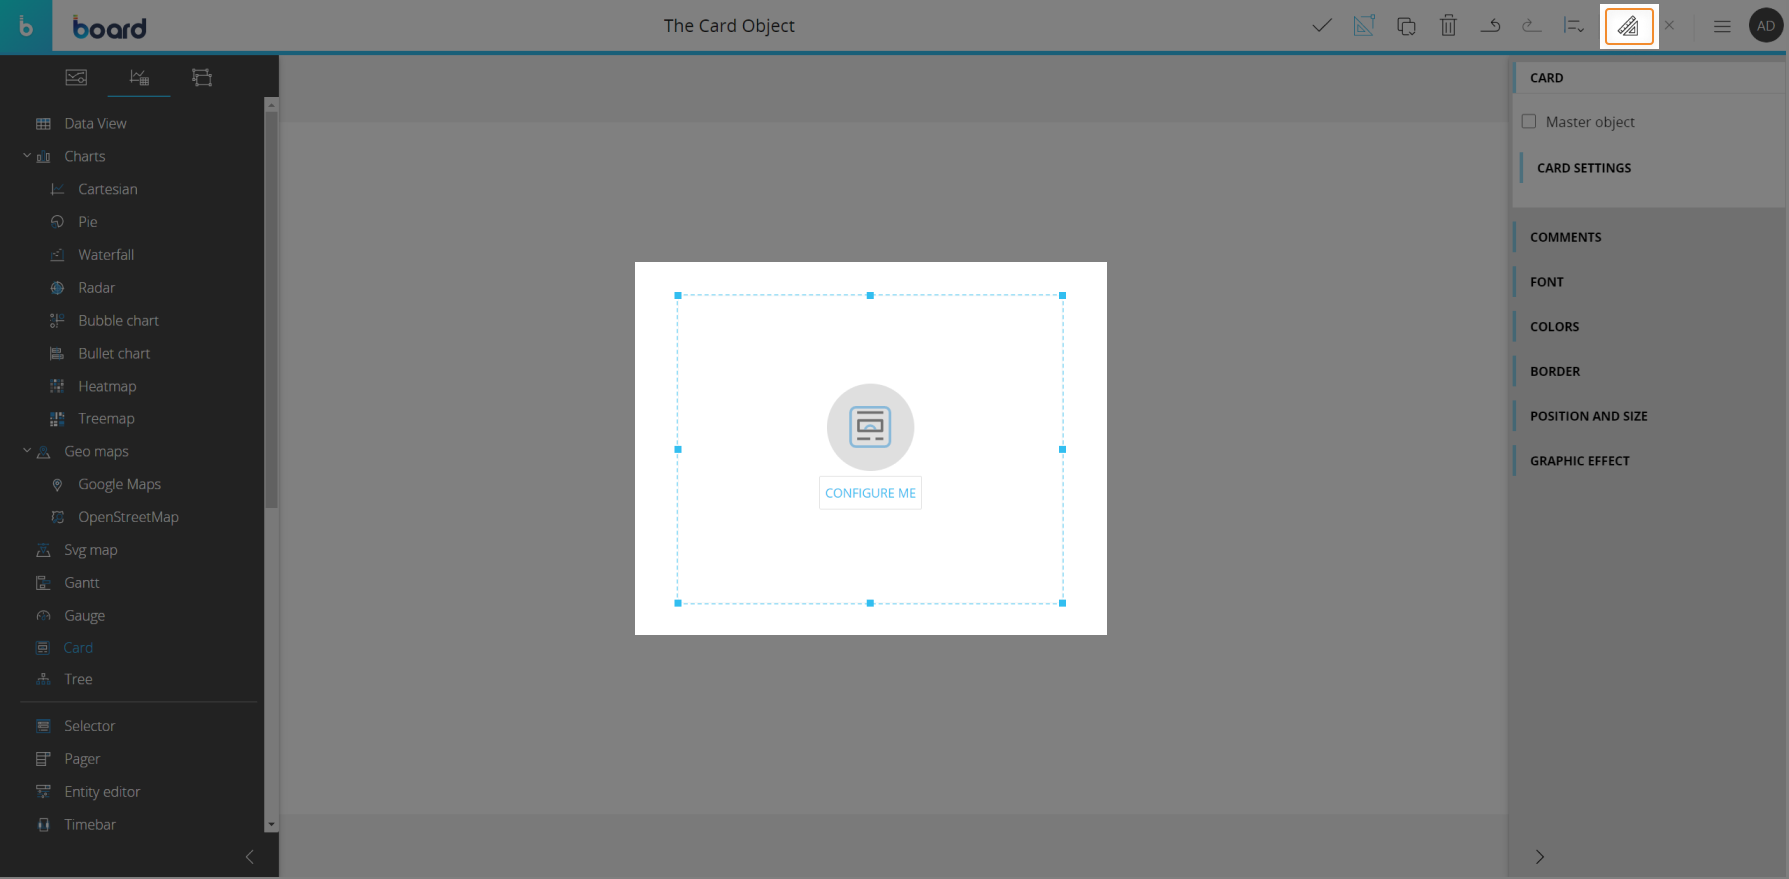The height and width of the screenshot is (879, 1789).
Task: Click the highlighted ruler design mode icon
Action: (x=1628, y=26)
